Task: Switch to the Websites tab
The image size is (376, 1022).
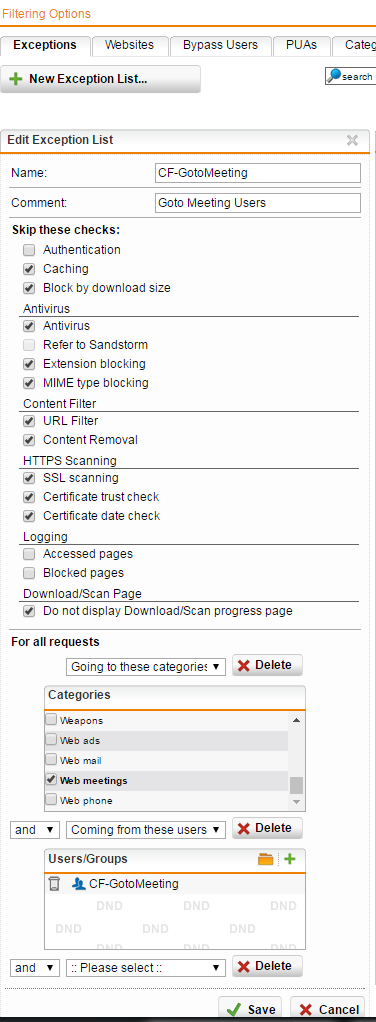Action: pyautogui.click(x=130, y=45)
